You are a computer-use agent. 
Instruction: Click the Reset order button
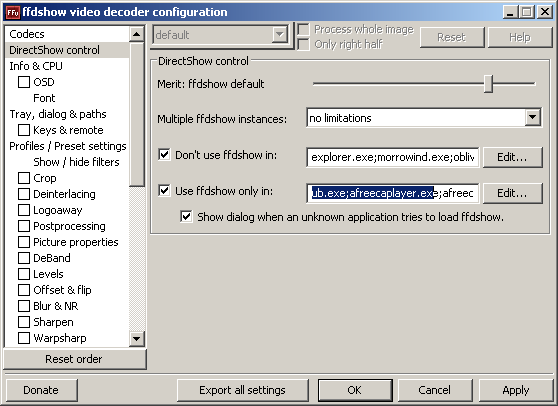[74, 359]
